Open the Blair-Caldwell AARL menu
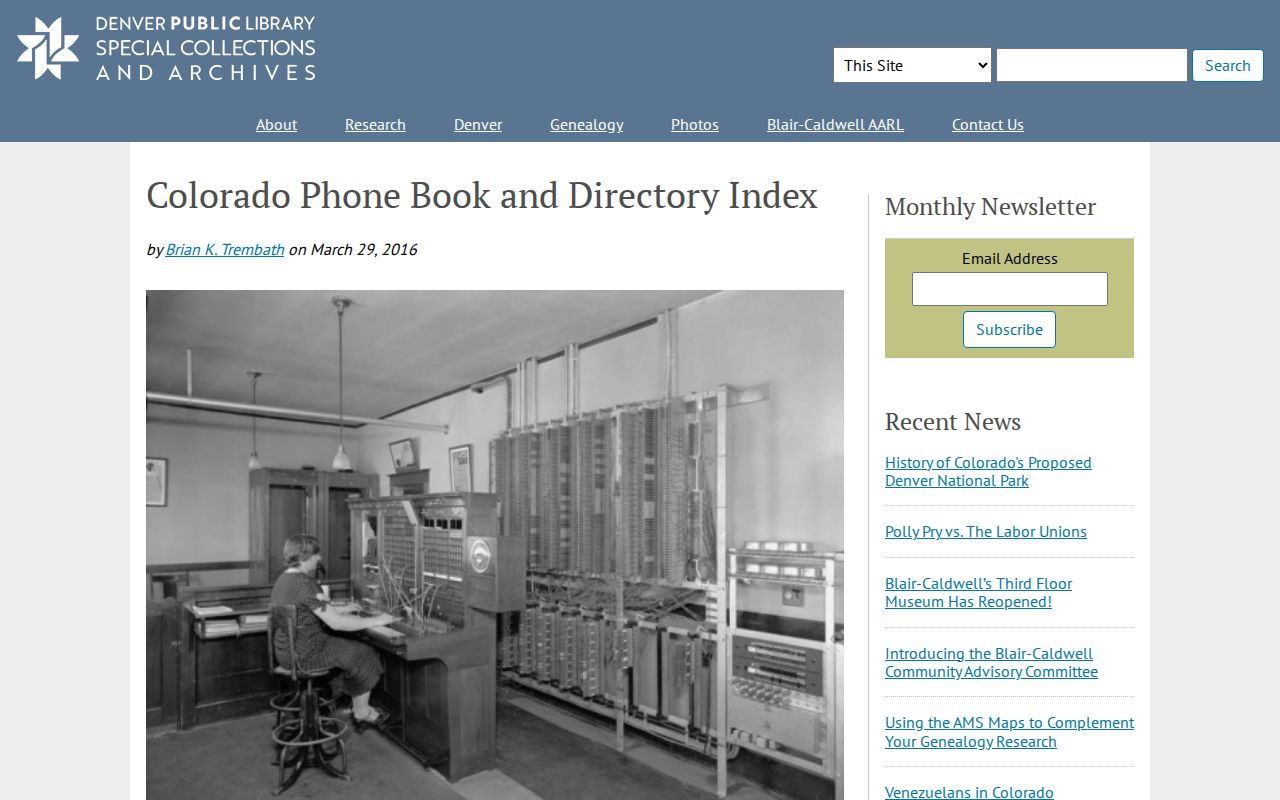The image size is (1280, 800). pyautogui.click(x=835, y=124)
